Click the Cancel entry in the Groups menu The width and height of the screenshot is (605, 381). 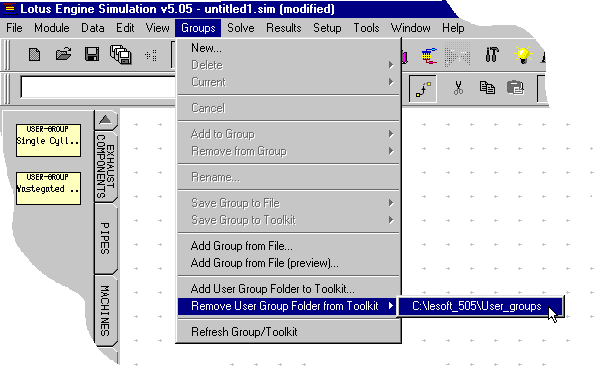(288, 108)
